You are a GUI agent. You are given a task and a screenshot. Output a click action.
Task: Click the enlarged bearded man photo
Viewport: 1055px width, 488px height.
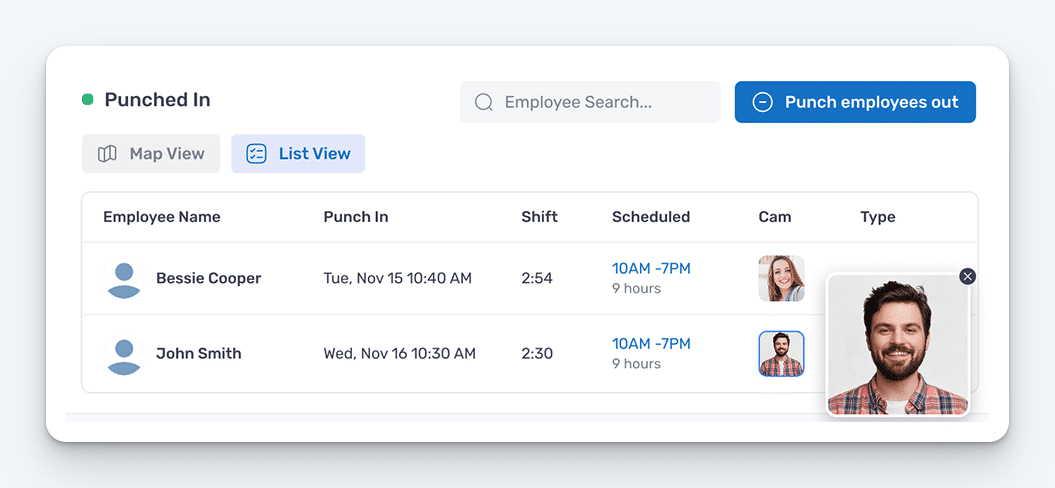point(897,345)
